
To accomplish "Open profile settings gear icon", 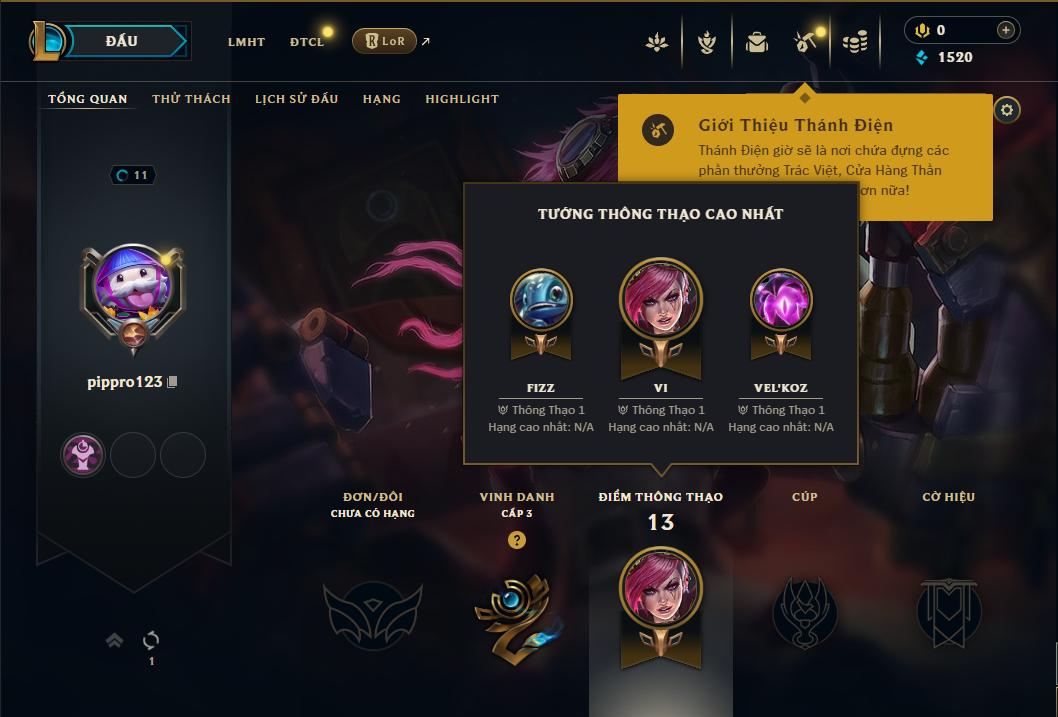I will click(1007, 110).
